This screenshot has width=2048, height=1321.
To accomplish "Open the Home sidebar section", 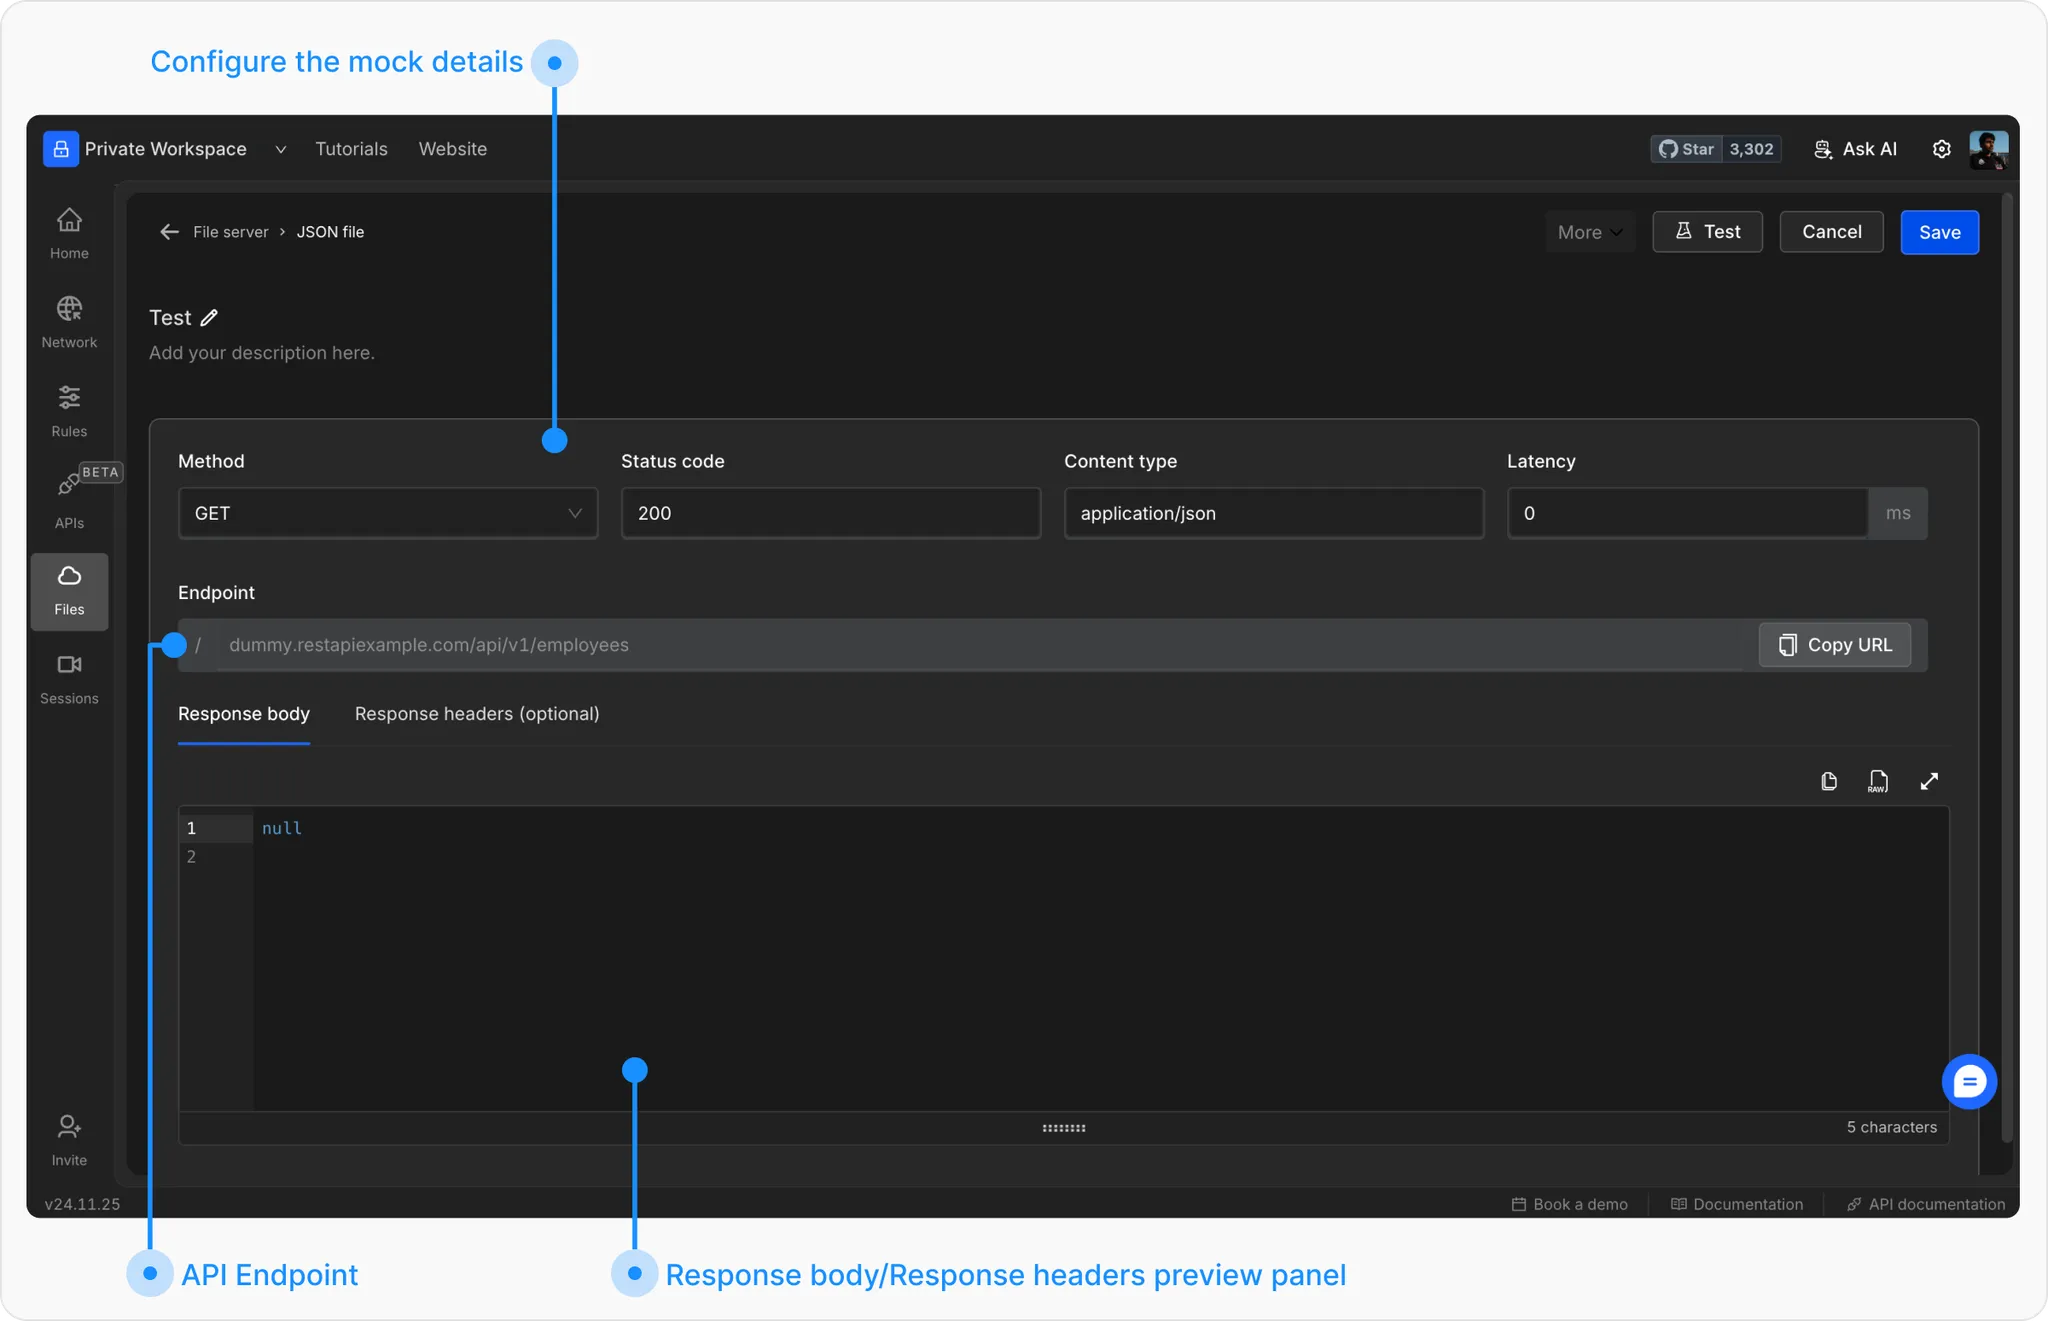I will (69, 232).
